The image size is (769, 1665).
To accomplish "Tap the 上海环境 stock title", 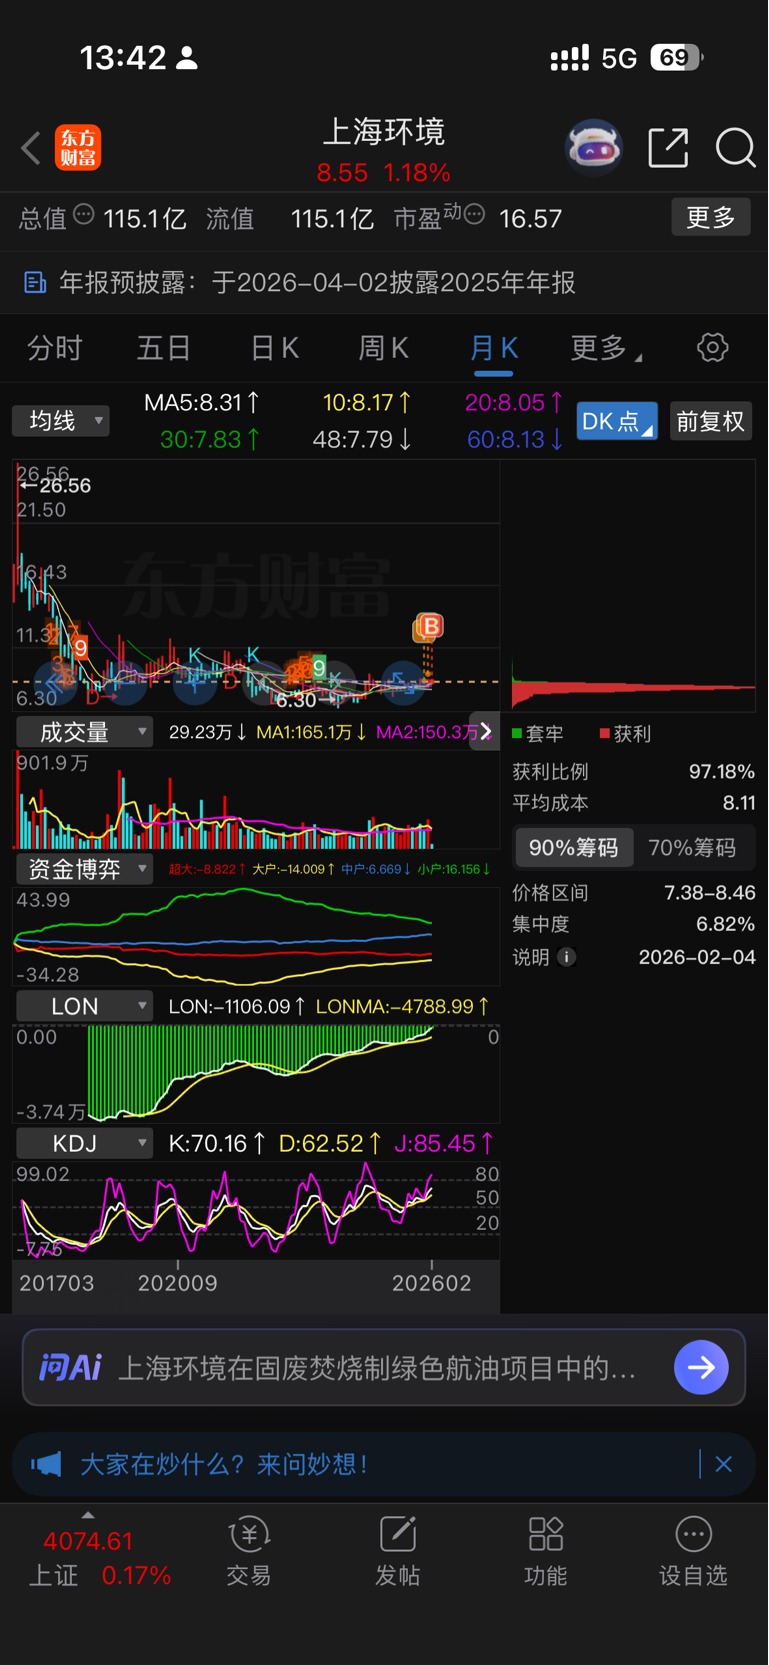I will 383,131.
